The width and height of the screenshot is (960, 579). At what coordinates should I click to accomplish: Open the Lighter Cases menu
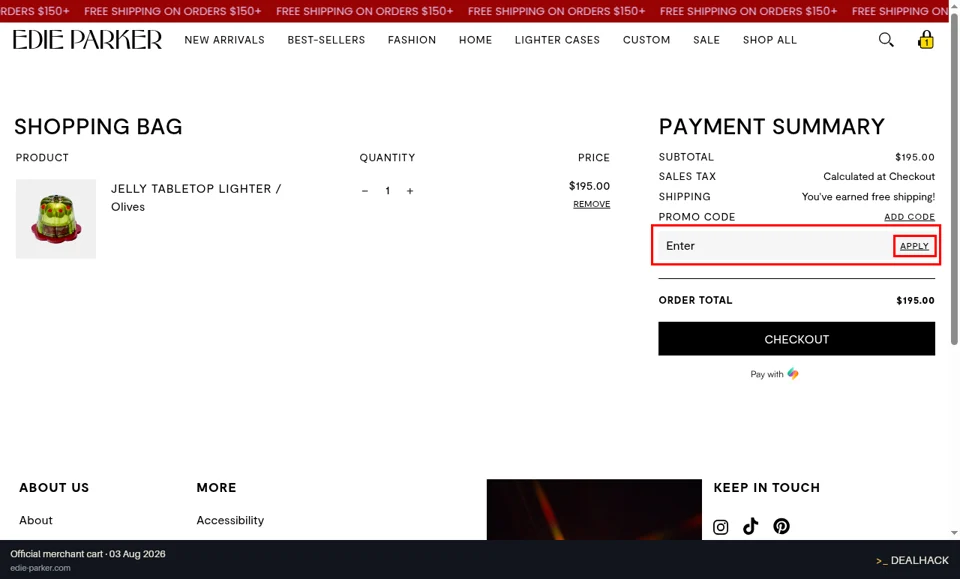point(557,40)
